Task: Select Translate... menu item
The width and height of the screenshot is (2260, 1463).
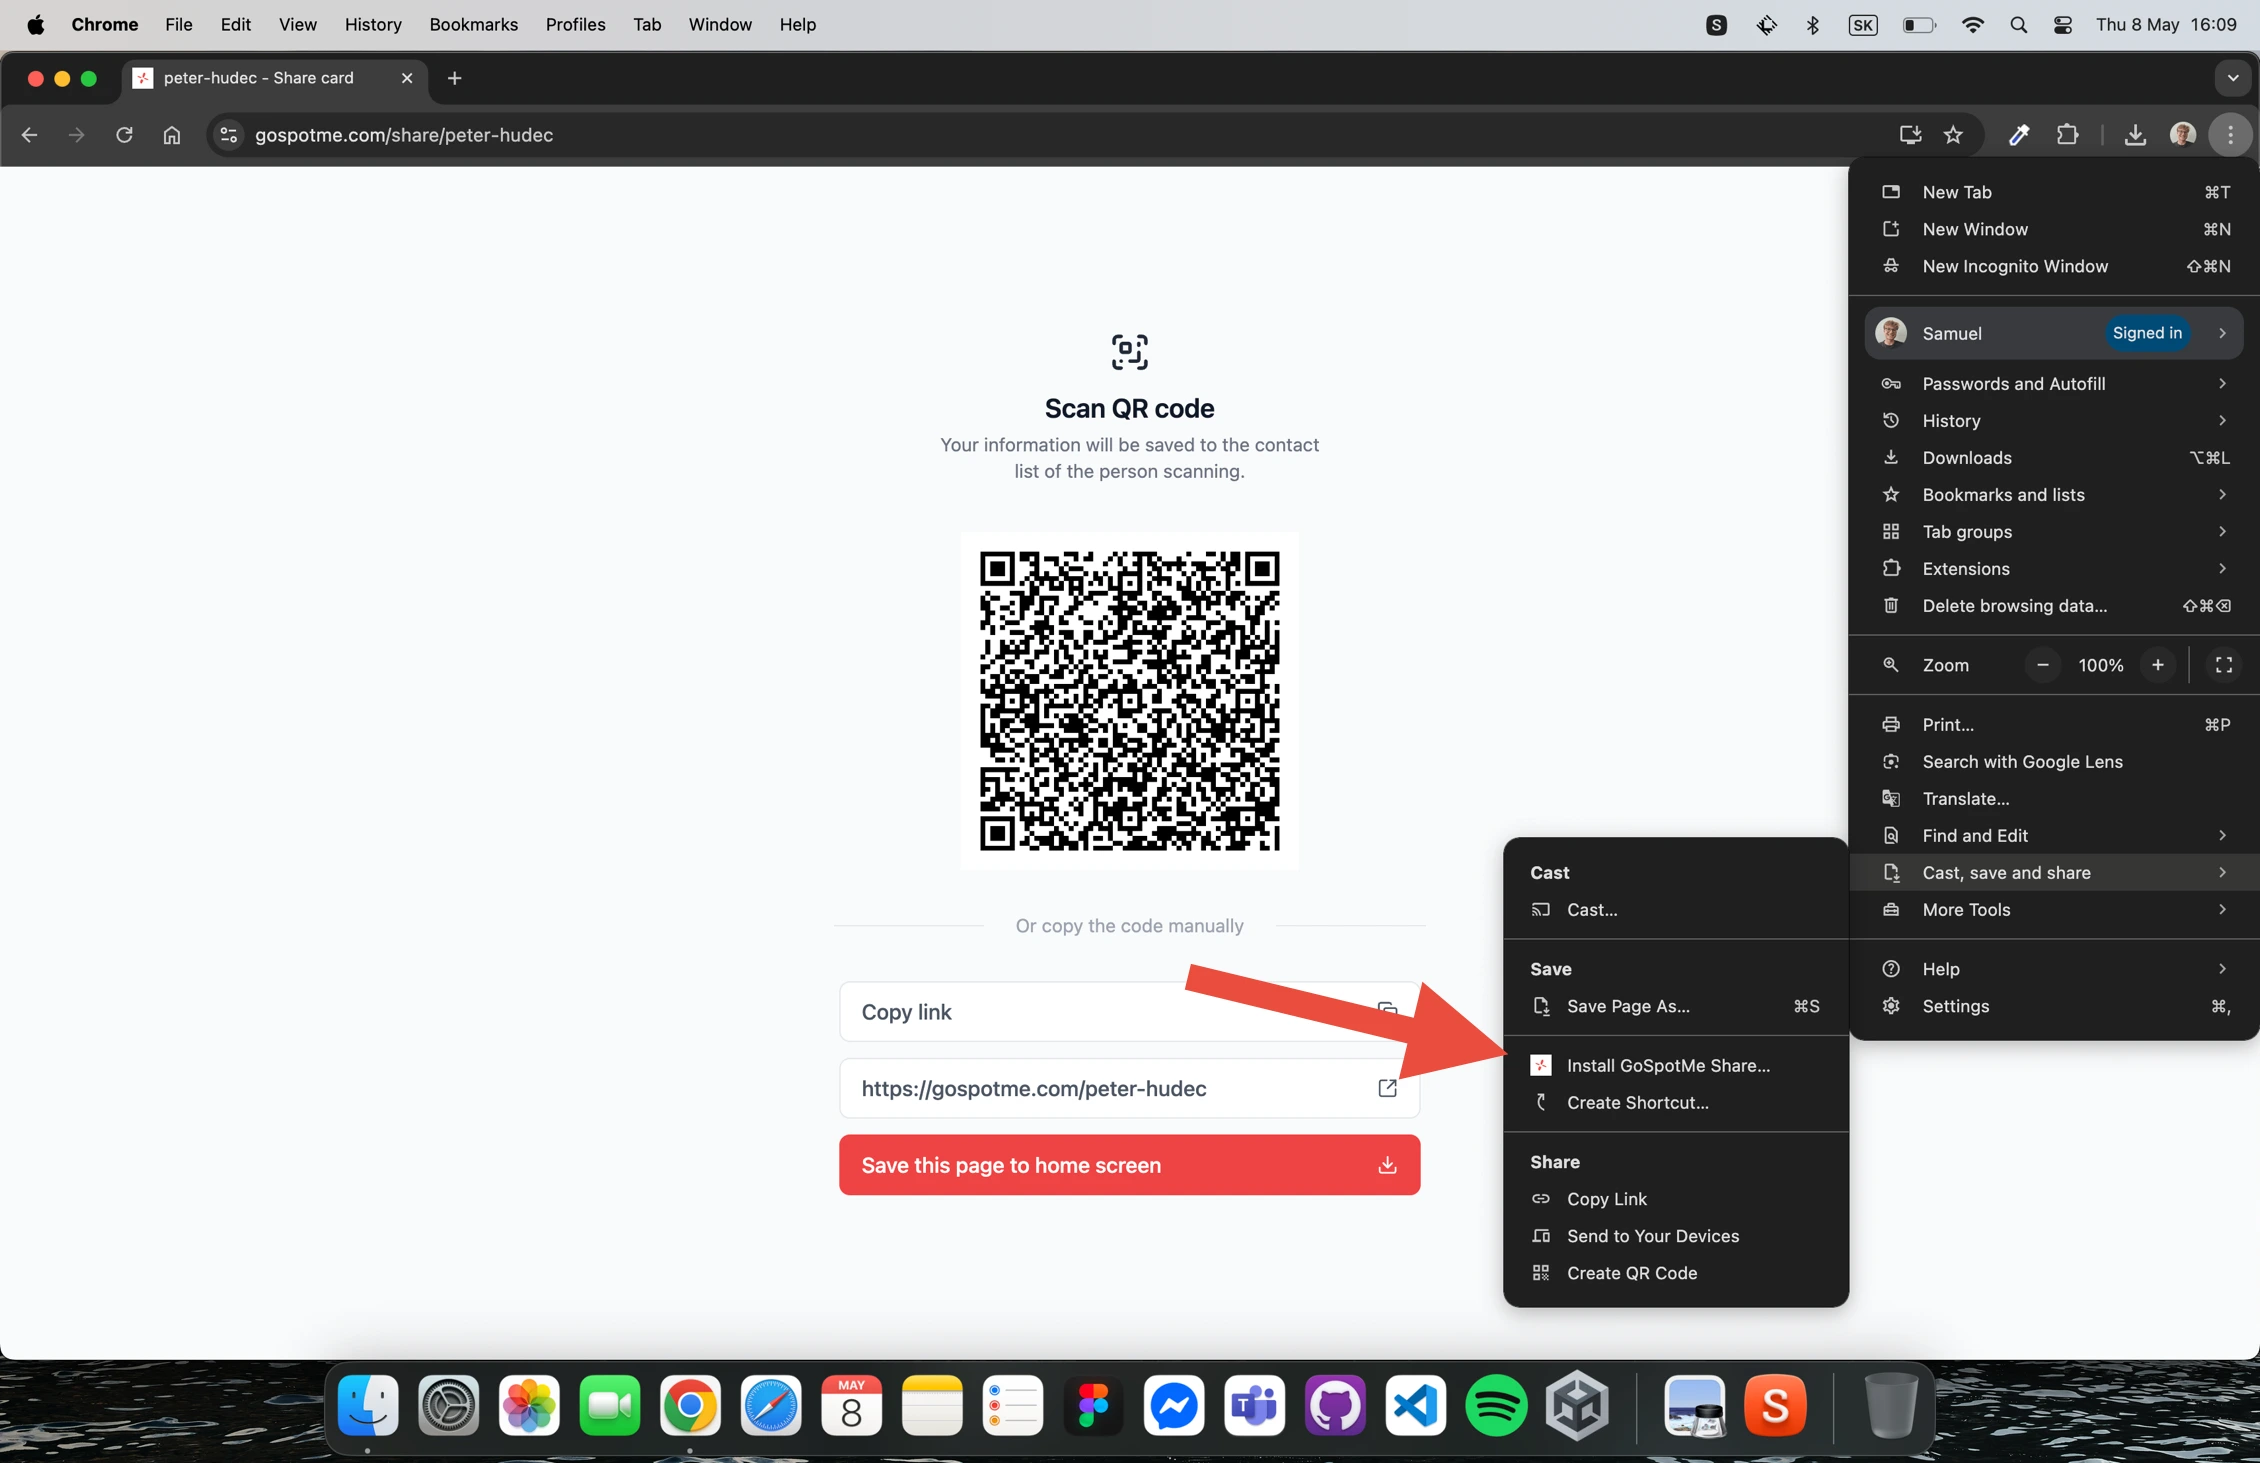Action: point(2054,799)
